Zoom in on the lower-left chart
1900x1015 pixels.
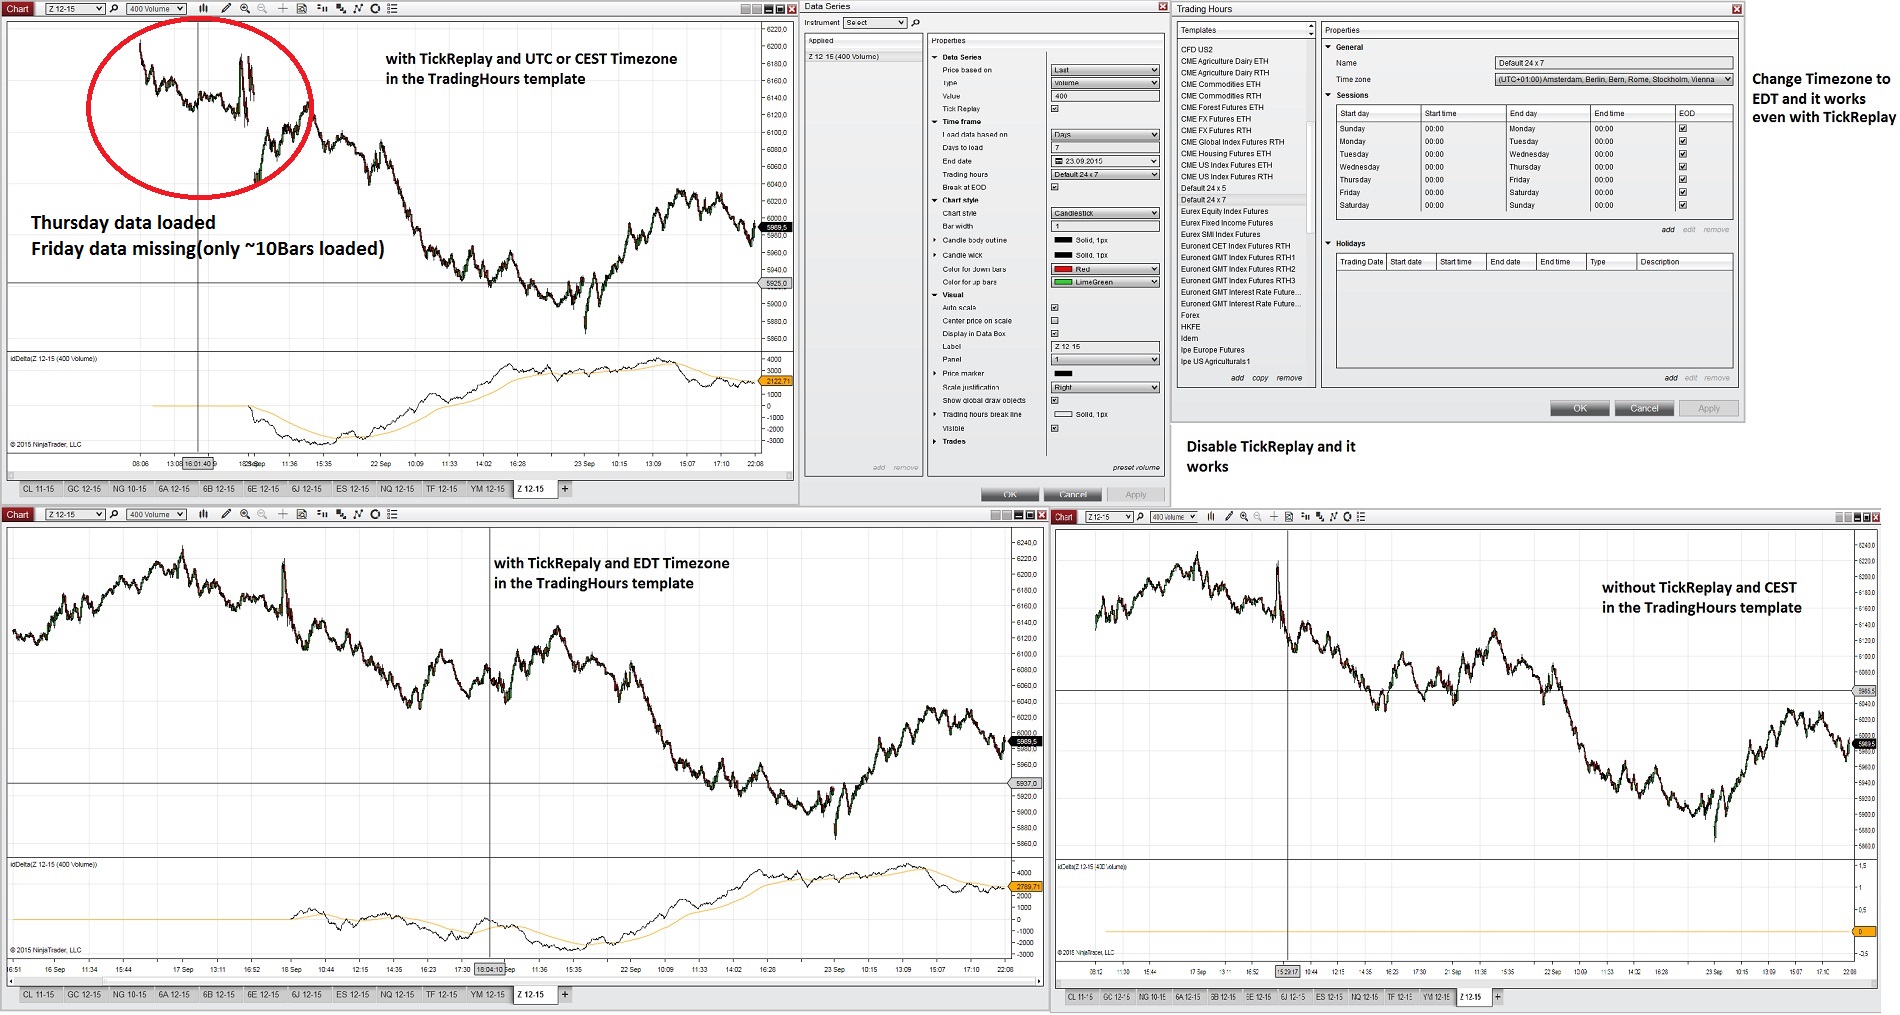(x=245, y=514)
